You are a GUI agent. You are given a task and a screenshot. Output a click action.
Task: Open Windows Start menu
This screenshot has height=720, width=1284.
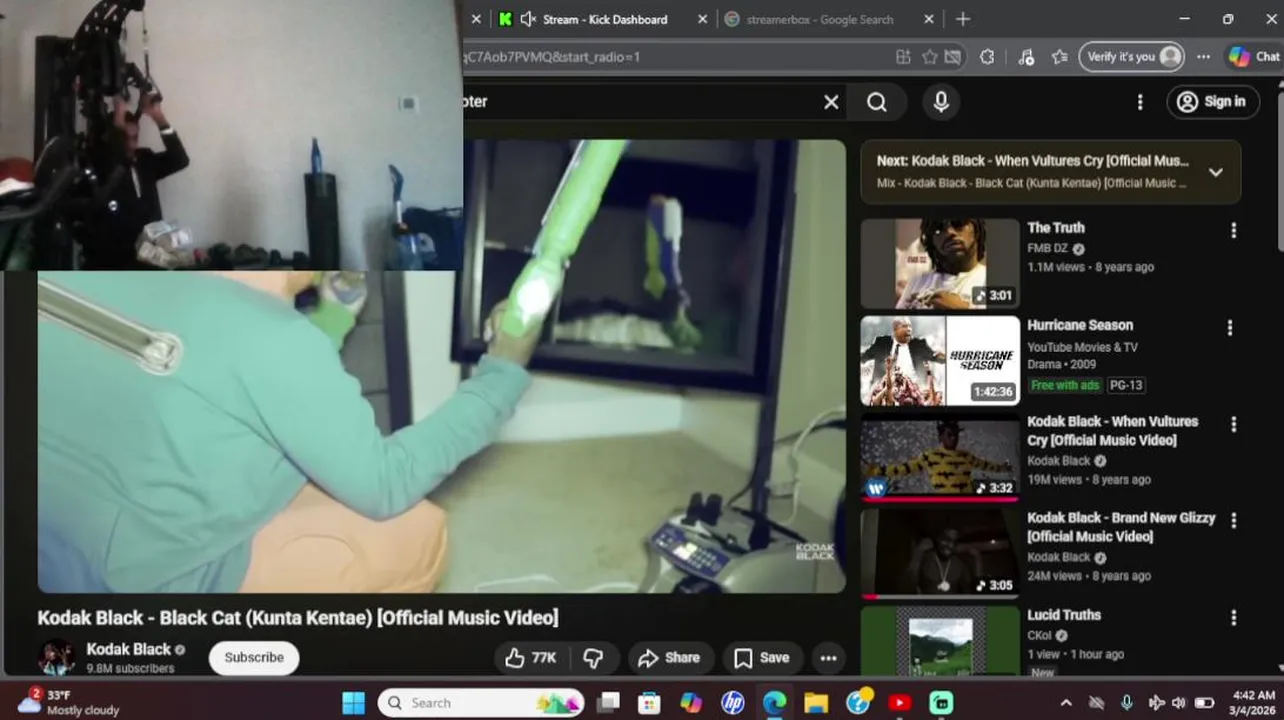click(x=354, y=703)
